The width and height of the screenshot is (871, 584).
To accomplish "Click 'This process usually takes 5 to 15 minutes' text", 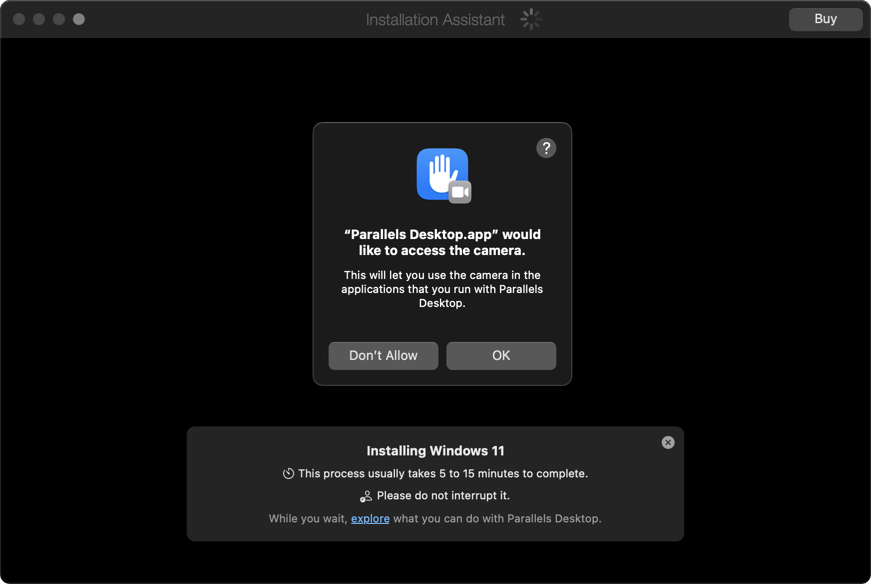I will point(443,473).
